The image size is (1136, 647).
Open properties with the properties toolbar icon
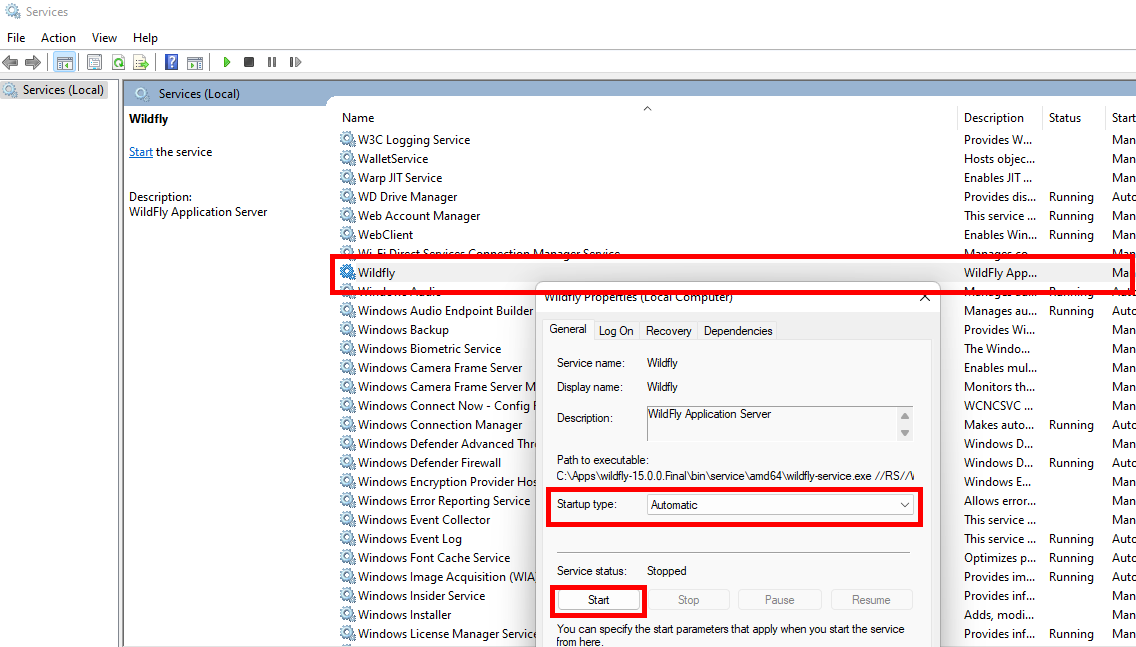(96, 61)
